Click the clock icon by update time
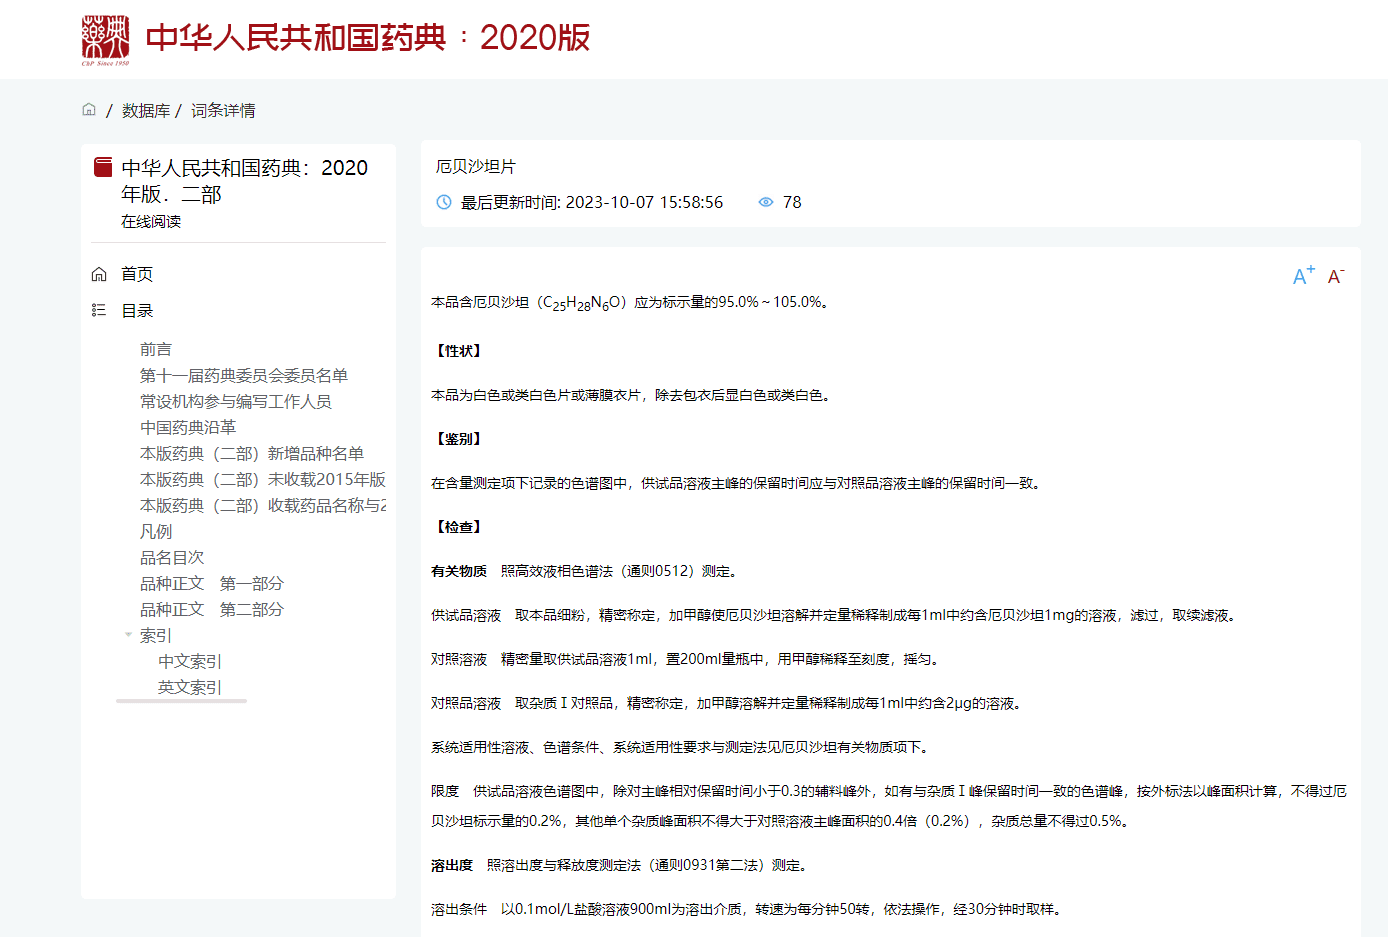1388x937 pixels. [444, 202]
